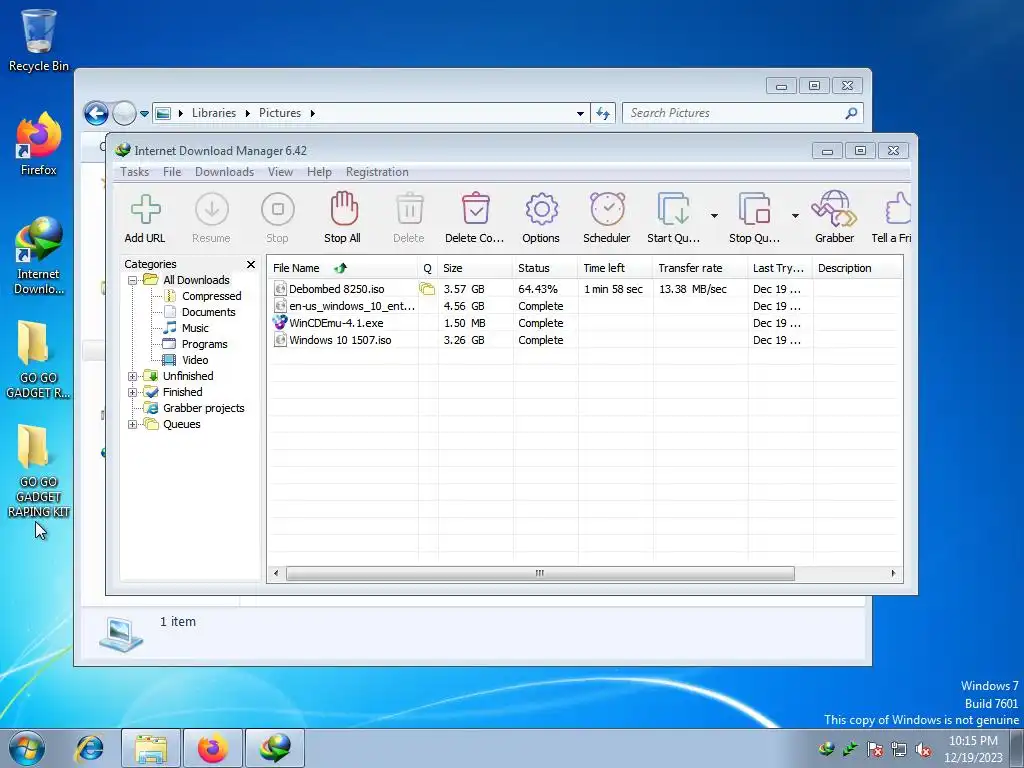
Task: Select the Programs category
Action: click(204, 344)
